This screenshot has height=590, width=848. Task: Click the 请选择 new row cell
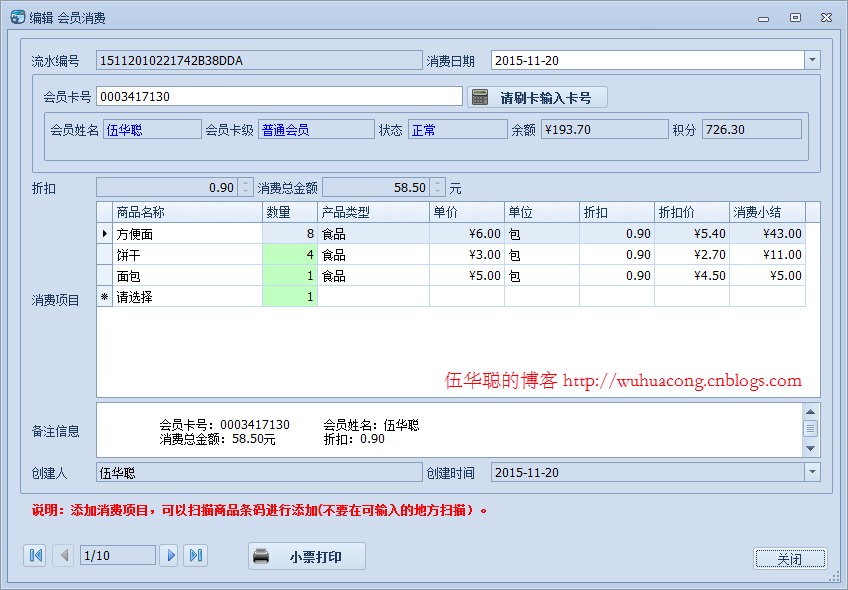(187, 297)
